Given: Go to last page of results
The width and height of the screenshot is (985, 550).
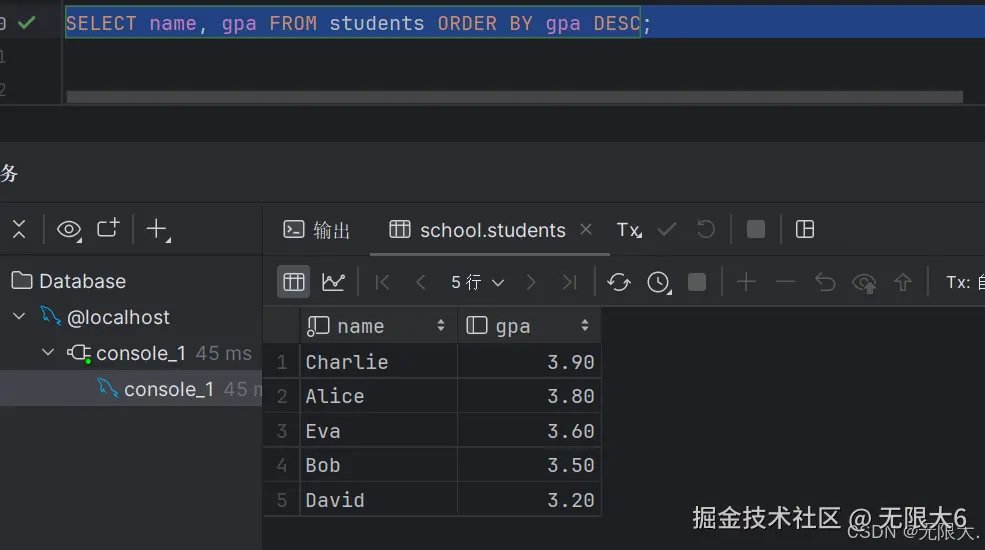Looking at the screenshot, I should tap(570, 283).
